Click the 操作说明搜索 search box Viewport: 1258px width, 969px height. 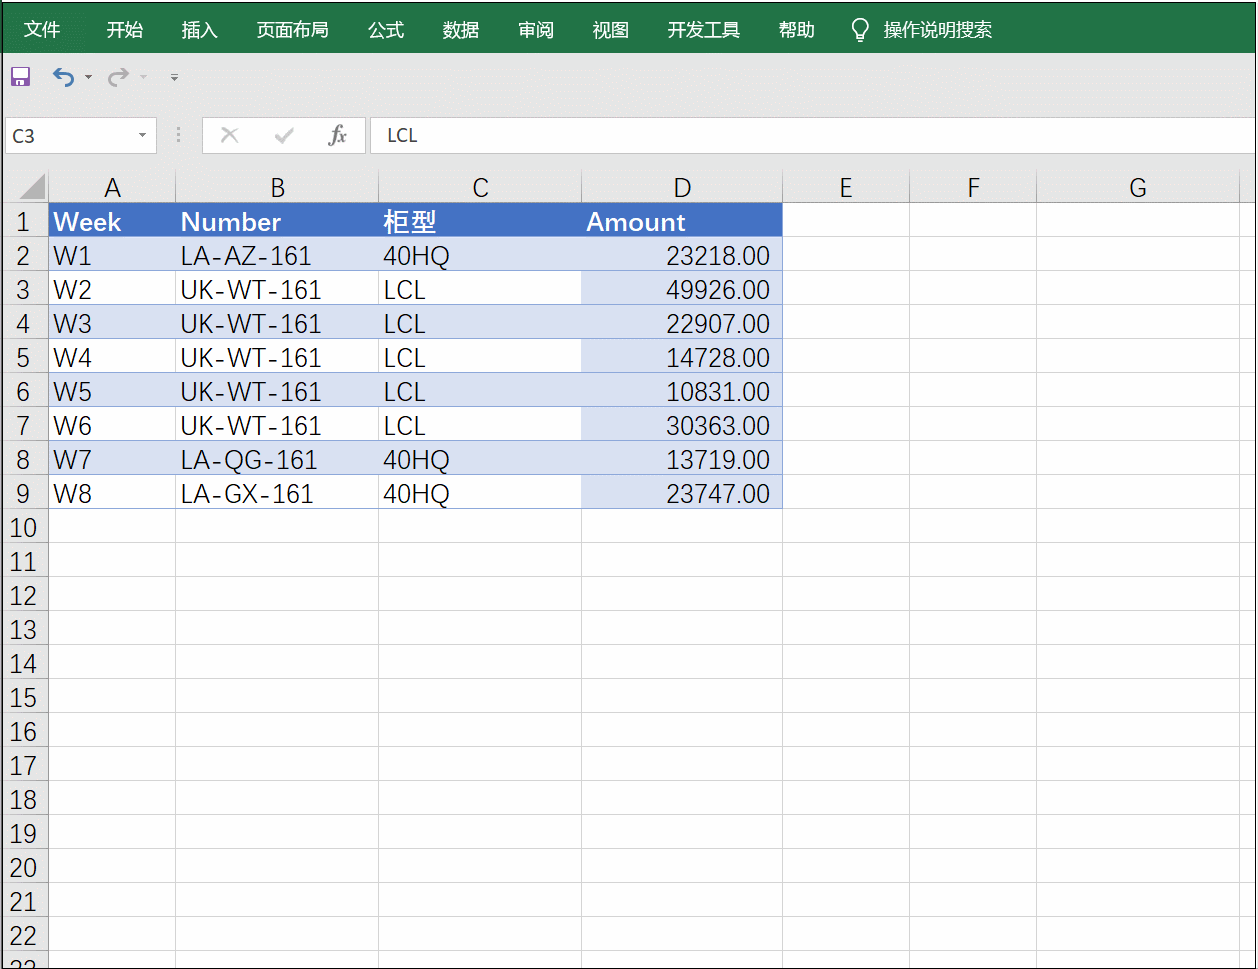938,30
